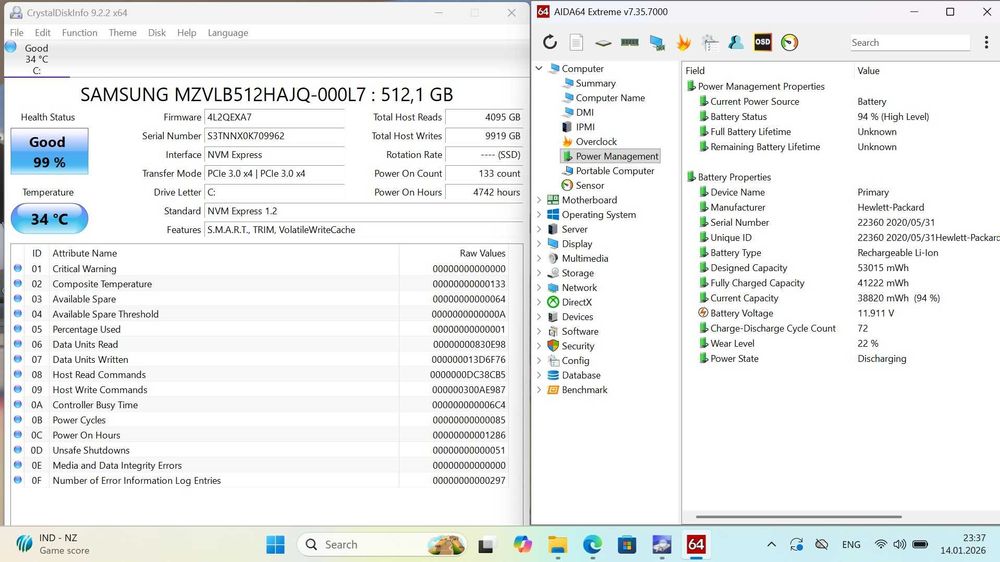Expand the Display tree node

pyautogui.click(x=539, y=244)
